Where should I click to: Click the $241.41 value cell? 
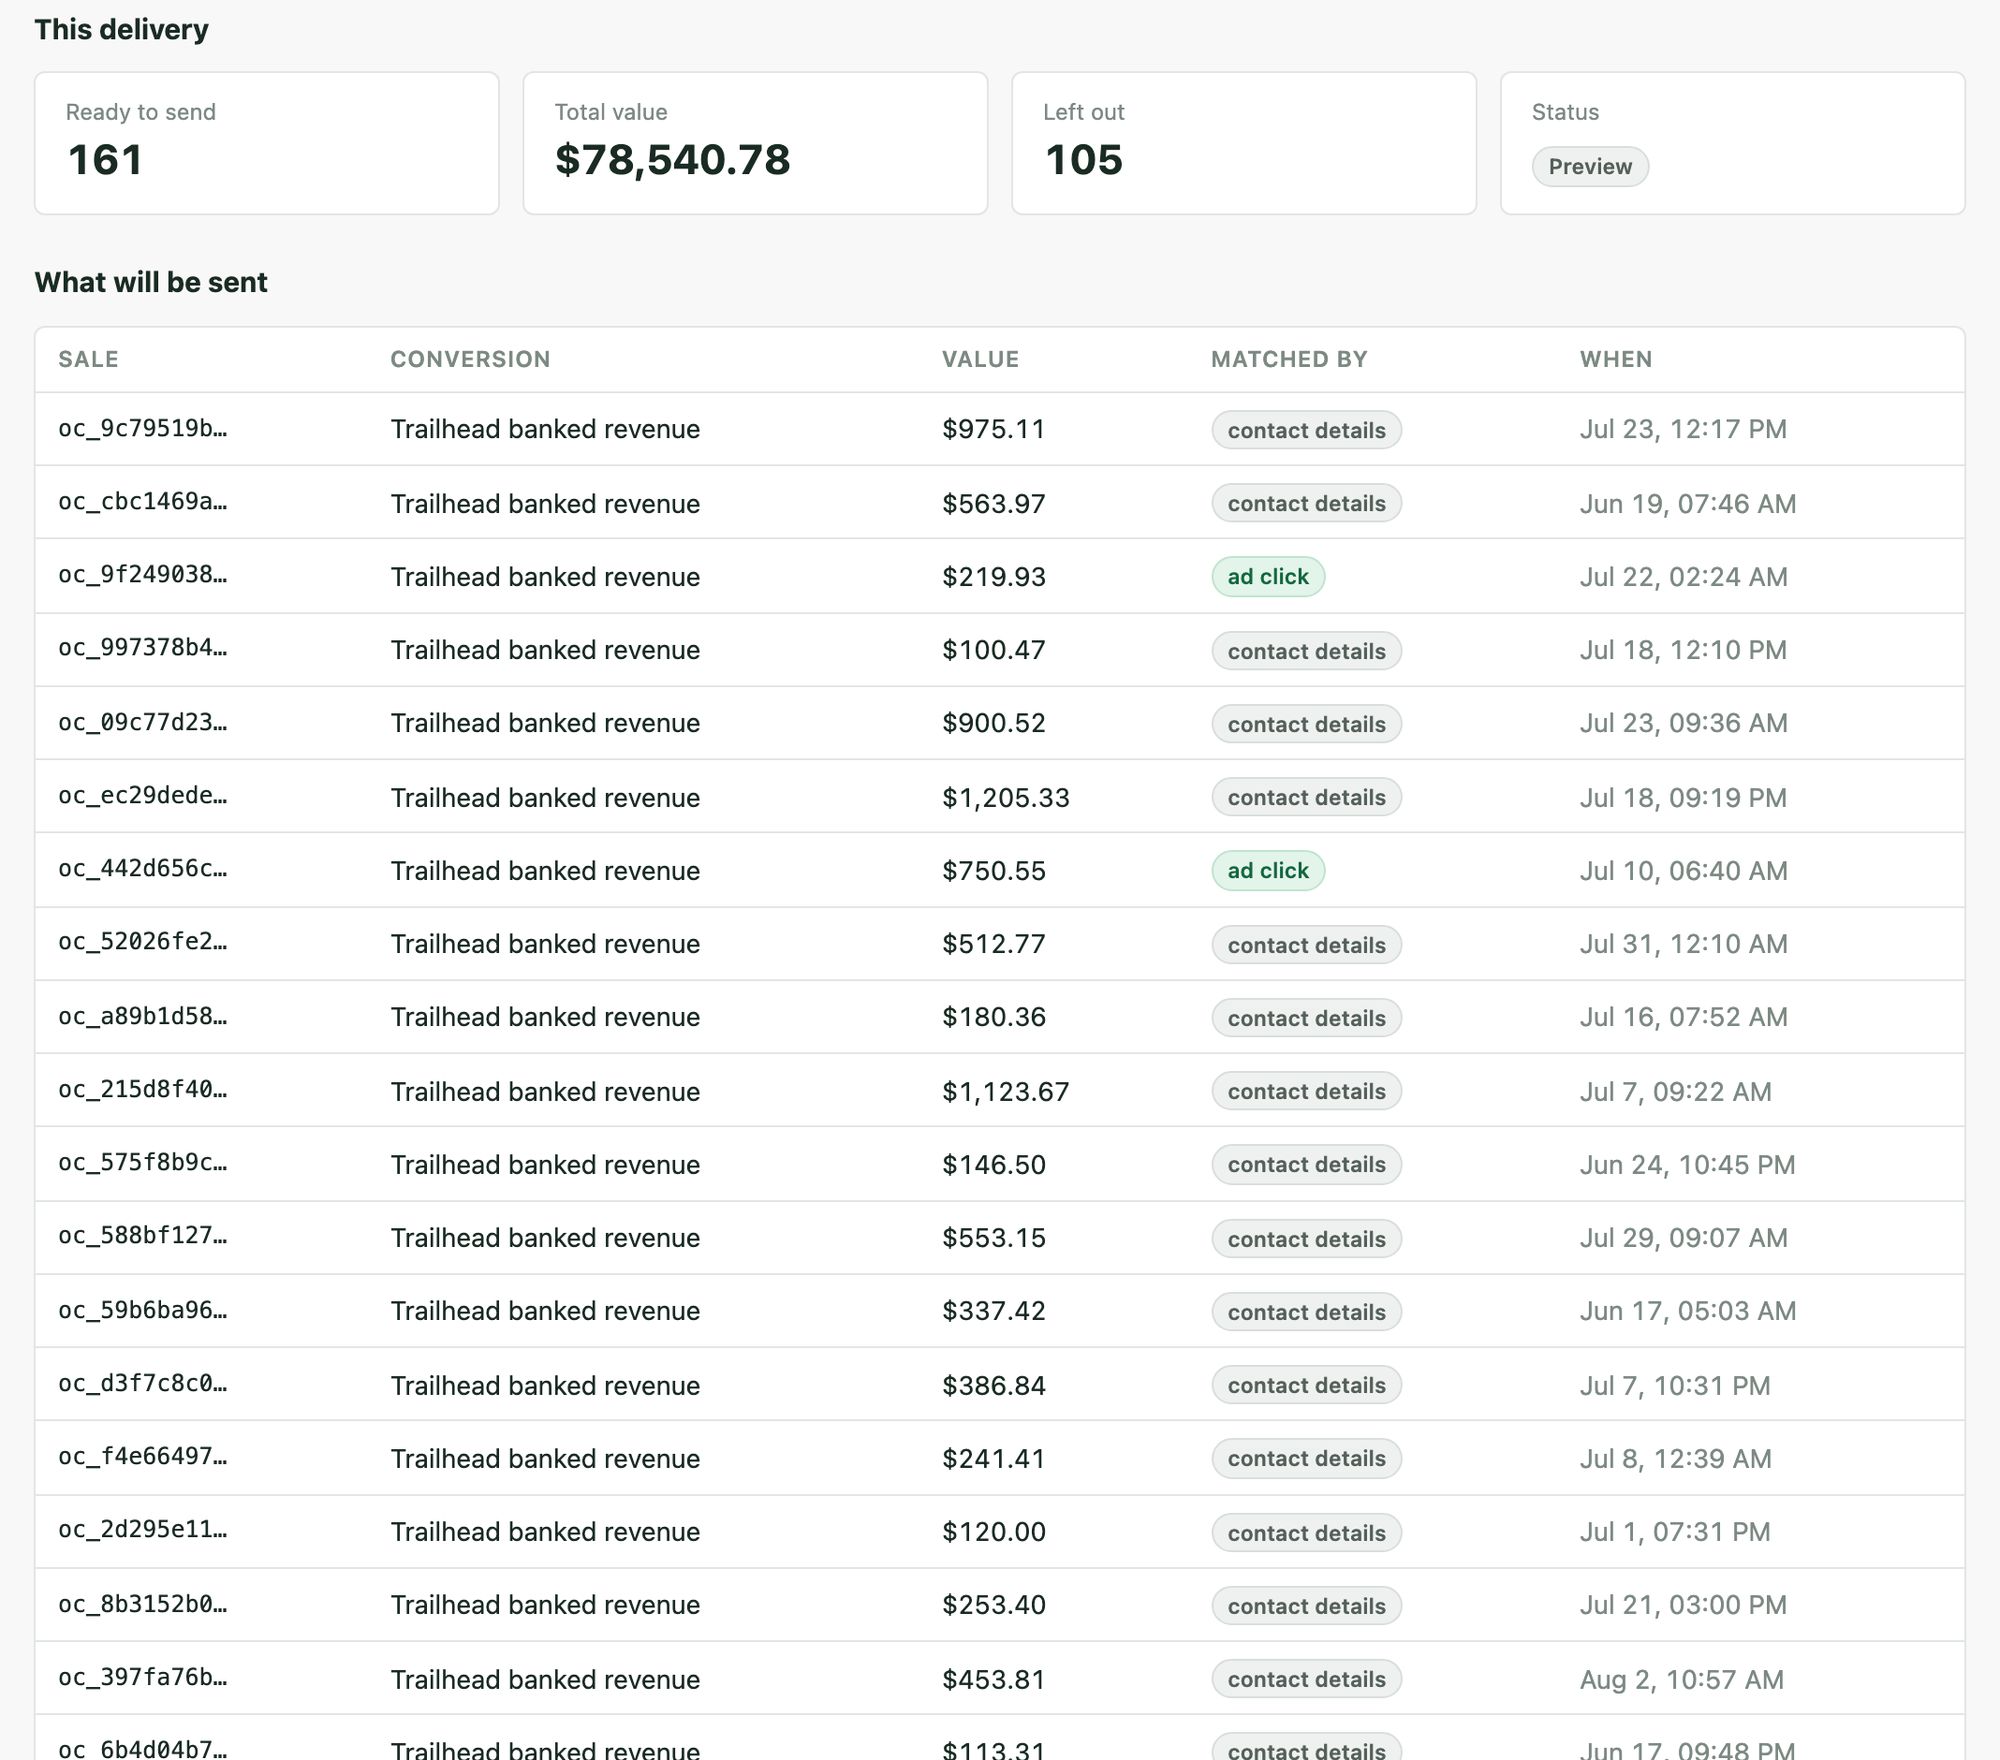click(x=993, y=1459)
